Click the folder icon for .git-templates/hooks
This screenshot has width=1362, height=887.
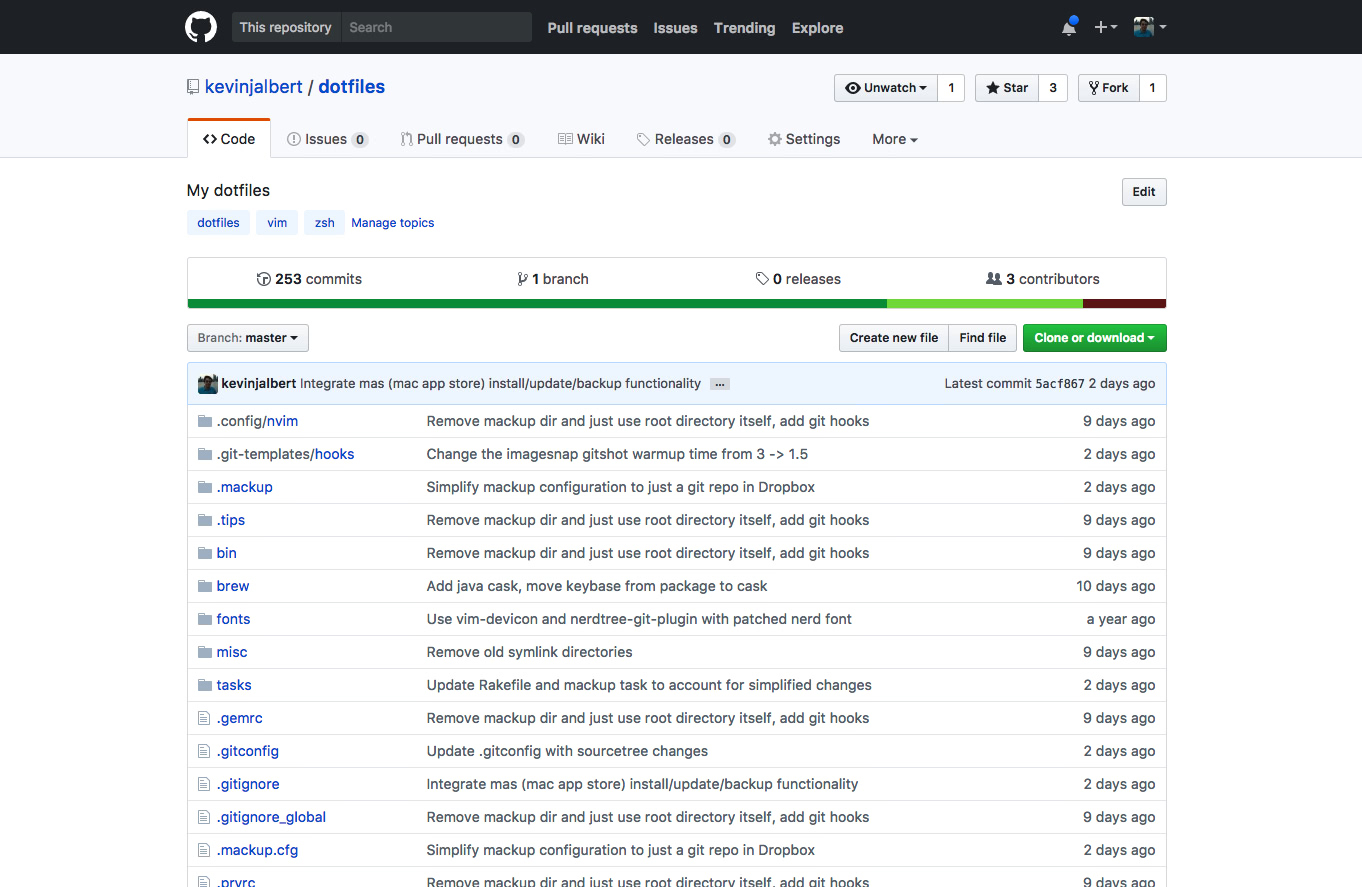[205, 454]
